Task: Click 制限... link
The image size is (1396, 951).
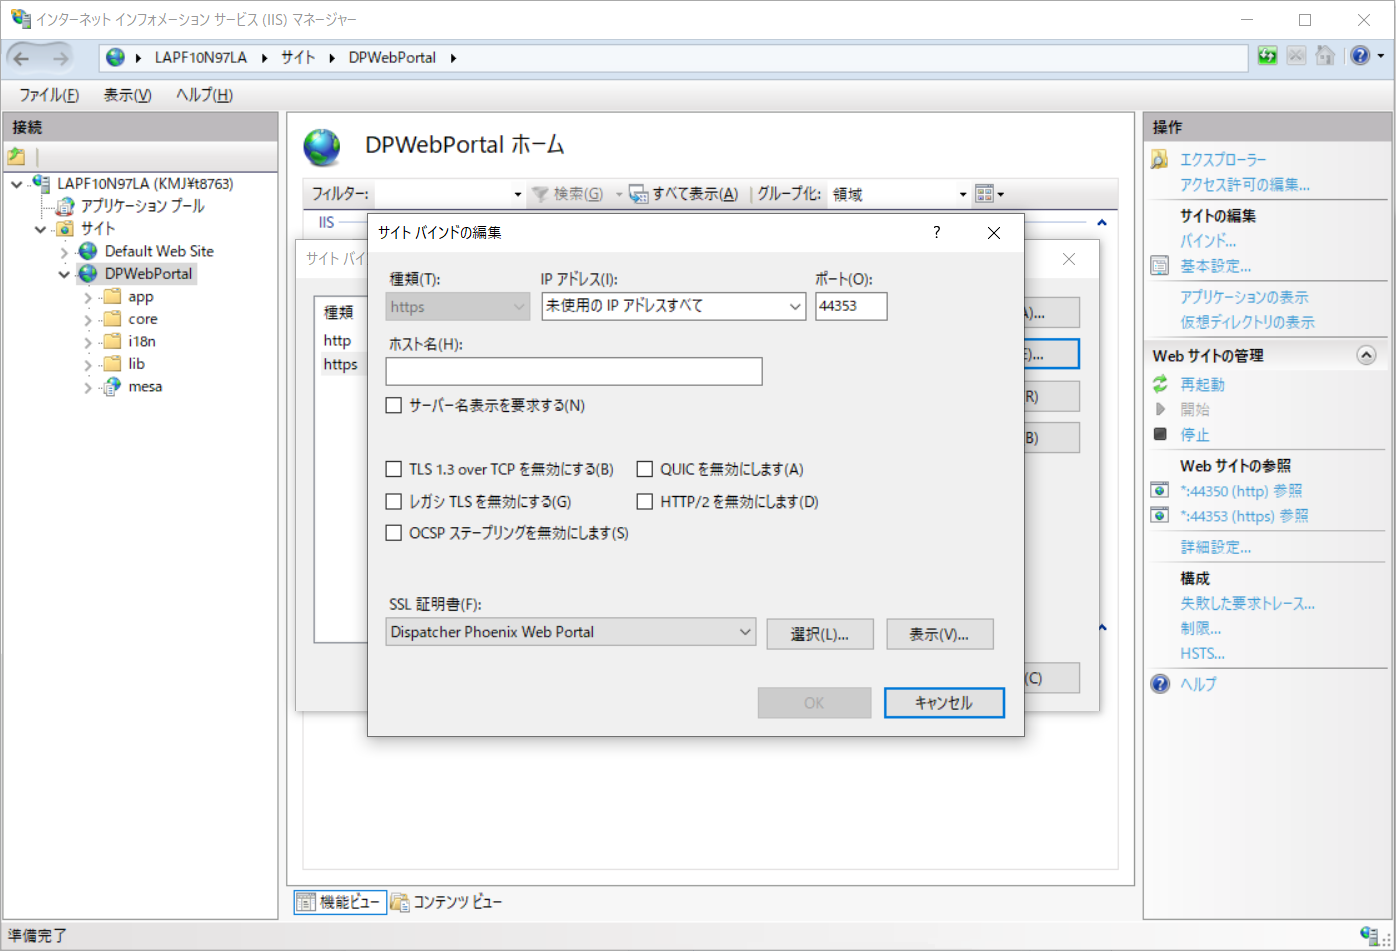Action: coord(1200,628)
